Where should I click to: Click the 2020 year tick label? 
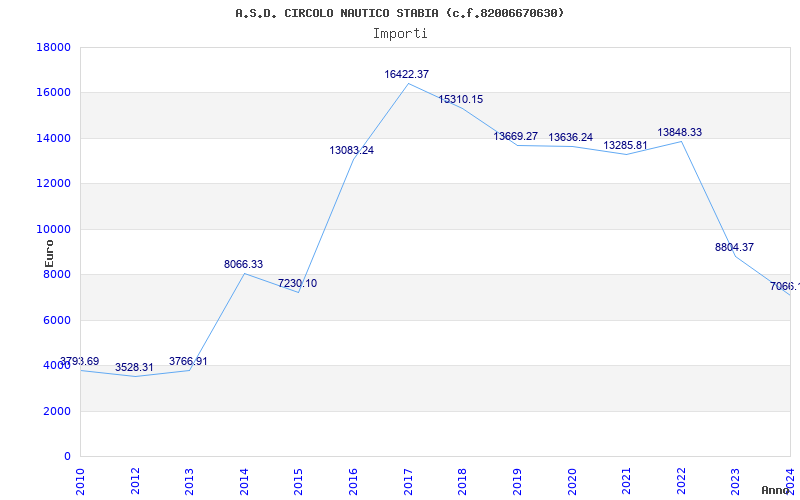tap(572, 481)
